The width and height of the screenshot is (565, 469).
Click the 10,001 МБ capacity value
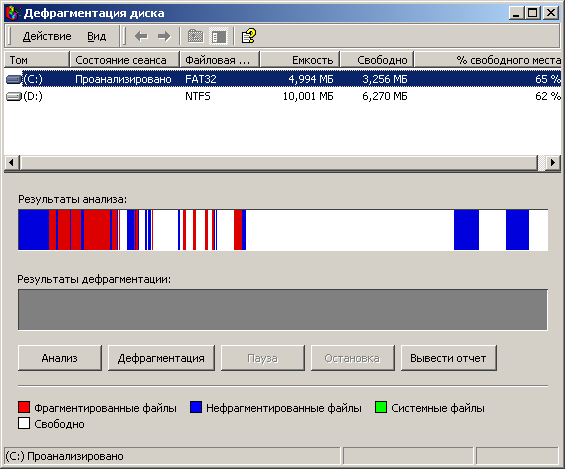pos(308,96)
